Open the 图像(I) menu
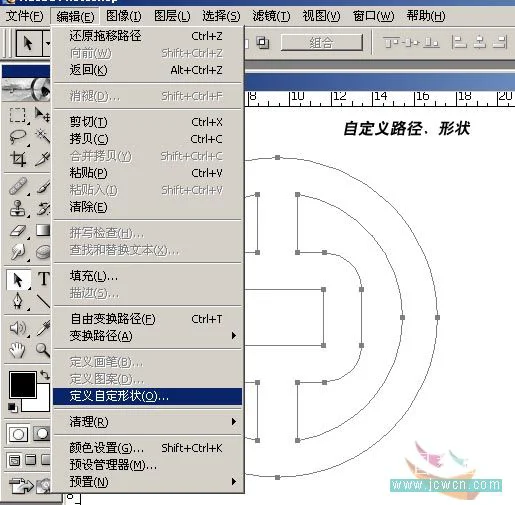The image size is (515, 505). pyautogui.click(x=123, y=16)
